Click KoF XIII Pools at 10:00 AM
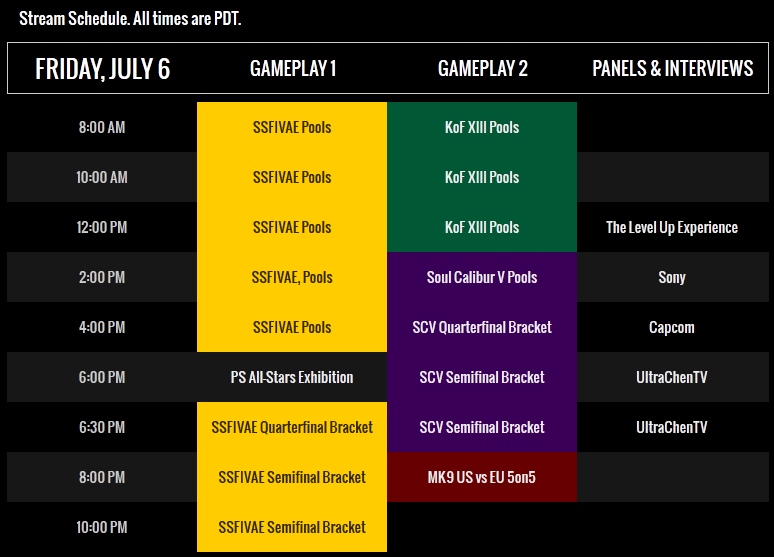This screenshot has width=774, height=557. coord(482,177)
